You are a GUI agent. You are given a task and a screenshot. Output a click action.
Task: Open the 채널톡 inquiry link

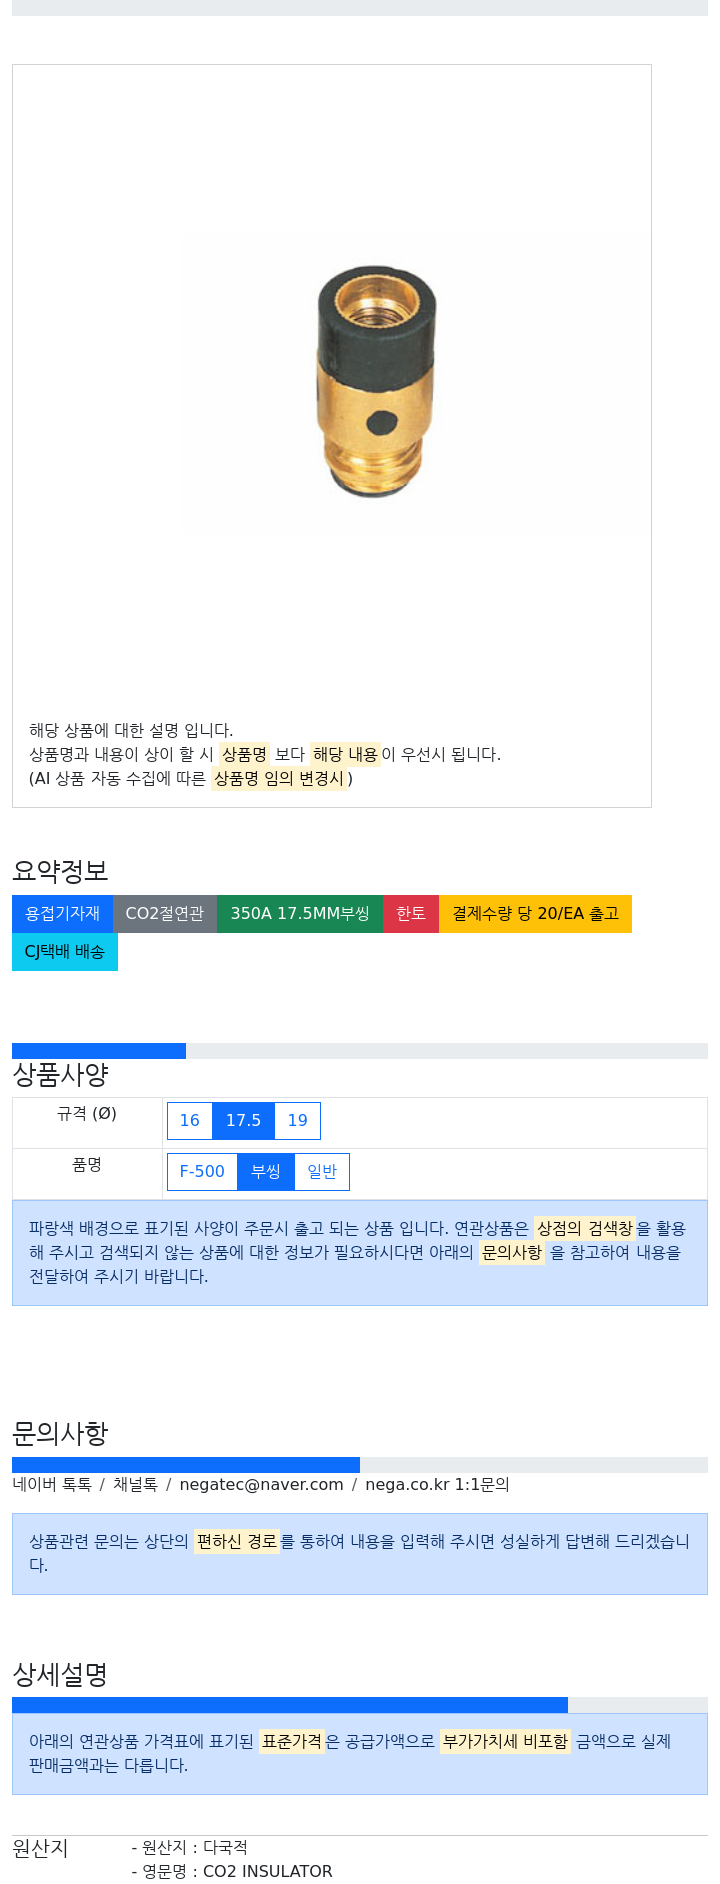click(135, 1485)
